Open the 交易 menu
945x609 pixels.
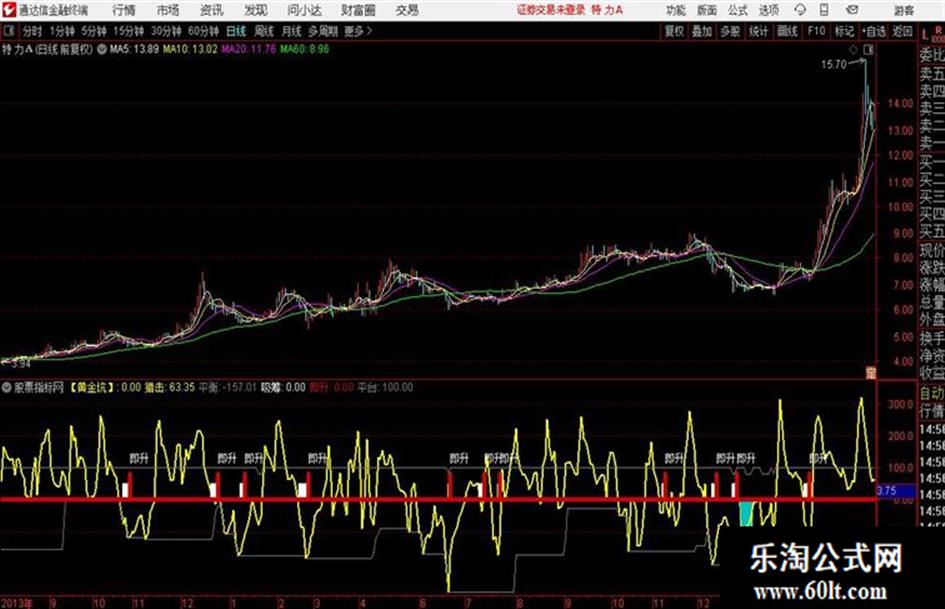click(407, 10)
